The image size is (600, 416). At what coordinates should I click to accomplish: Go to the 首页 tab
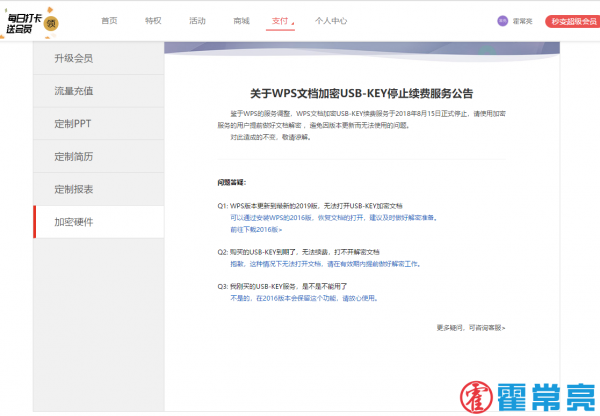109,21
